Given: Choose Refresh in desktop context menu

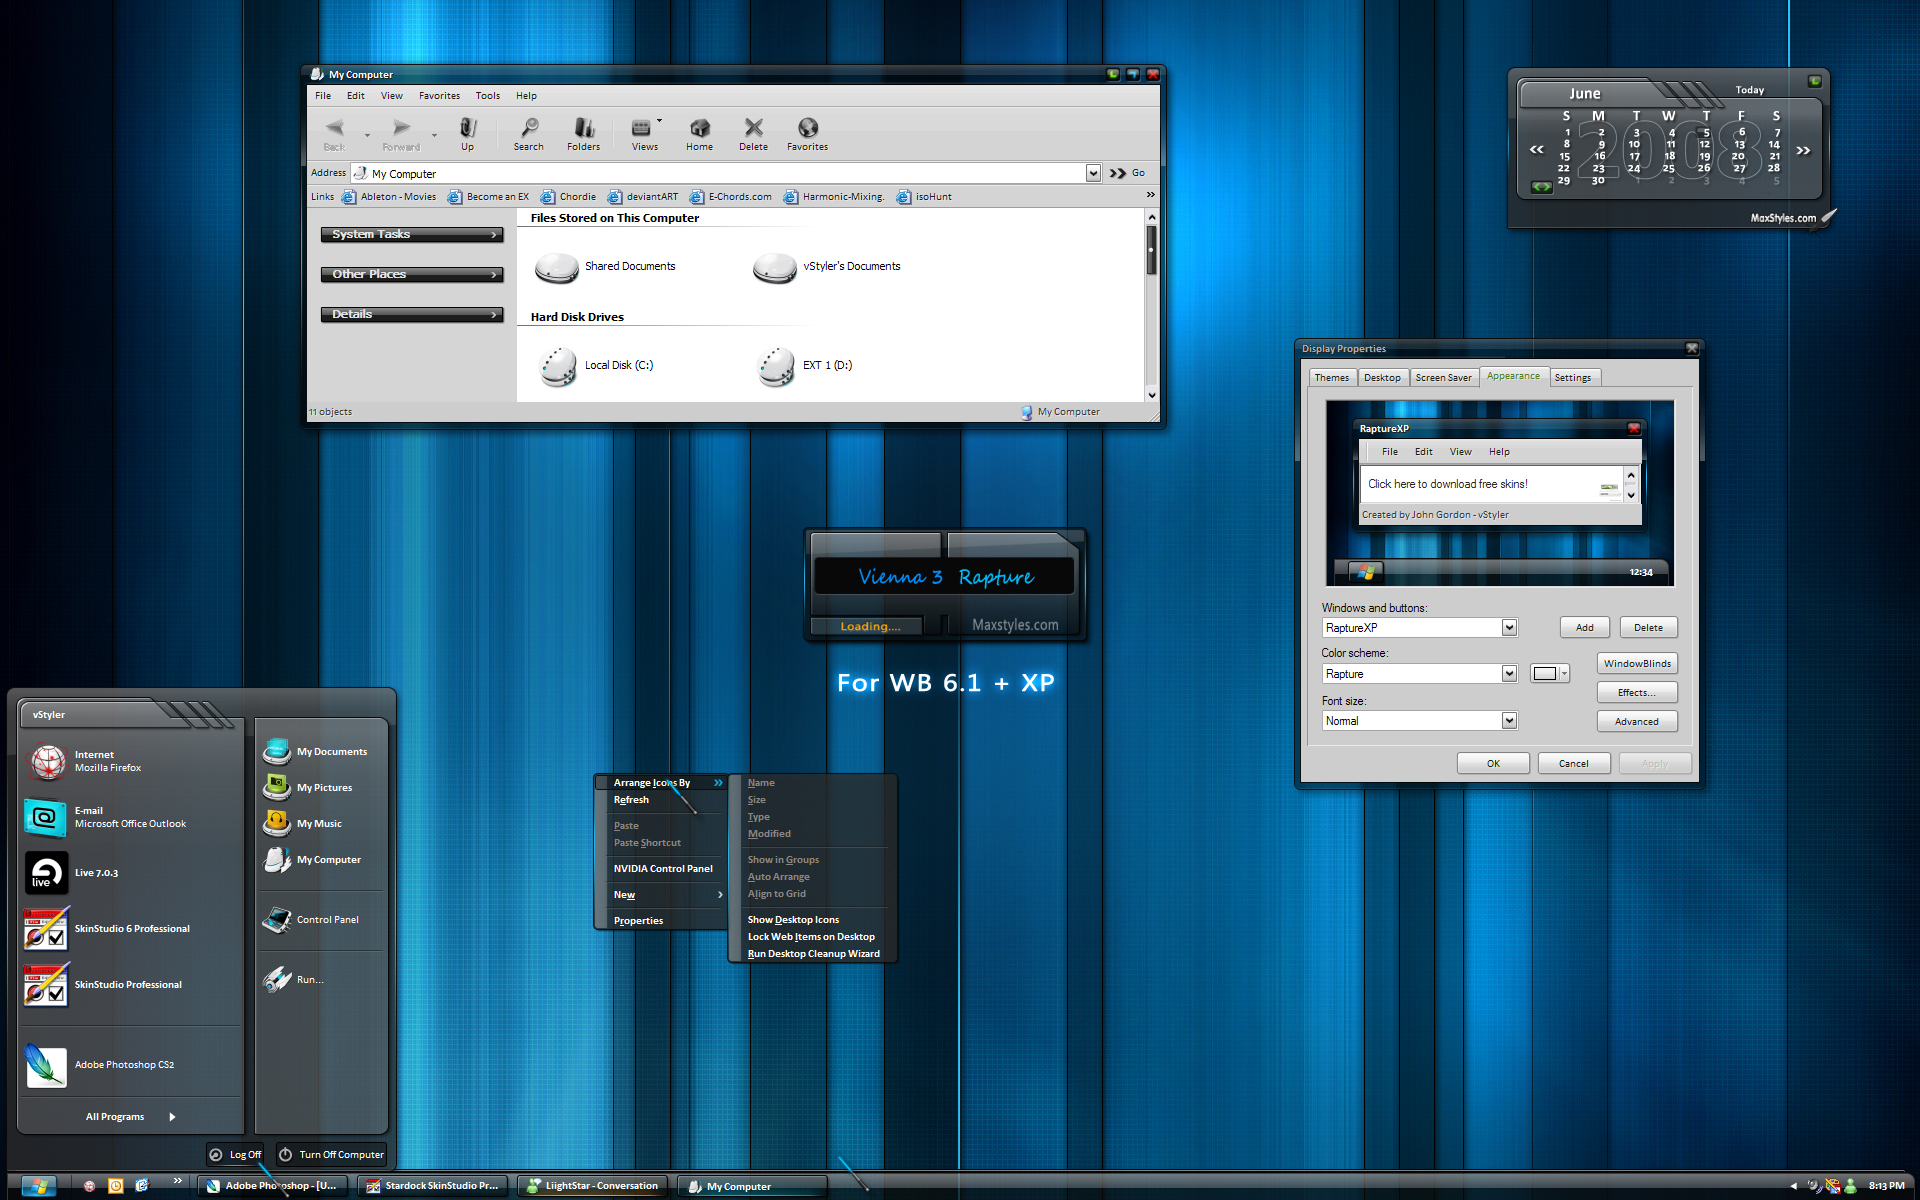Looking at the screenshot, I should tap(631, 800).
